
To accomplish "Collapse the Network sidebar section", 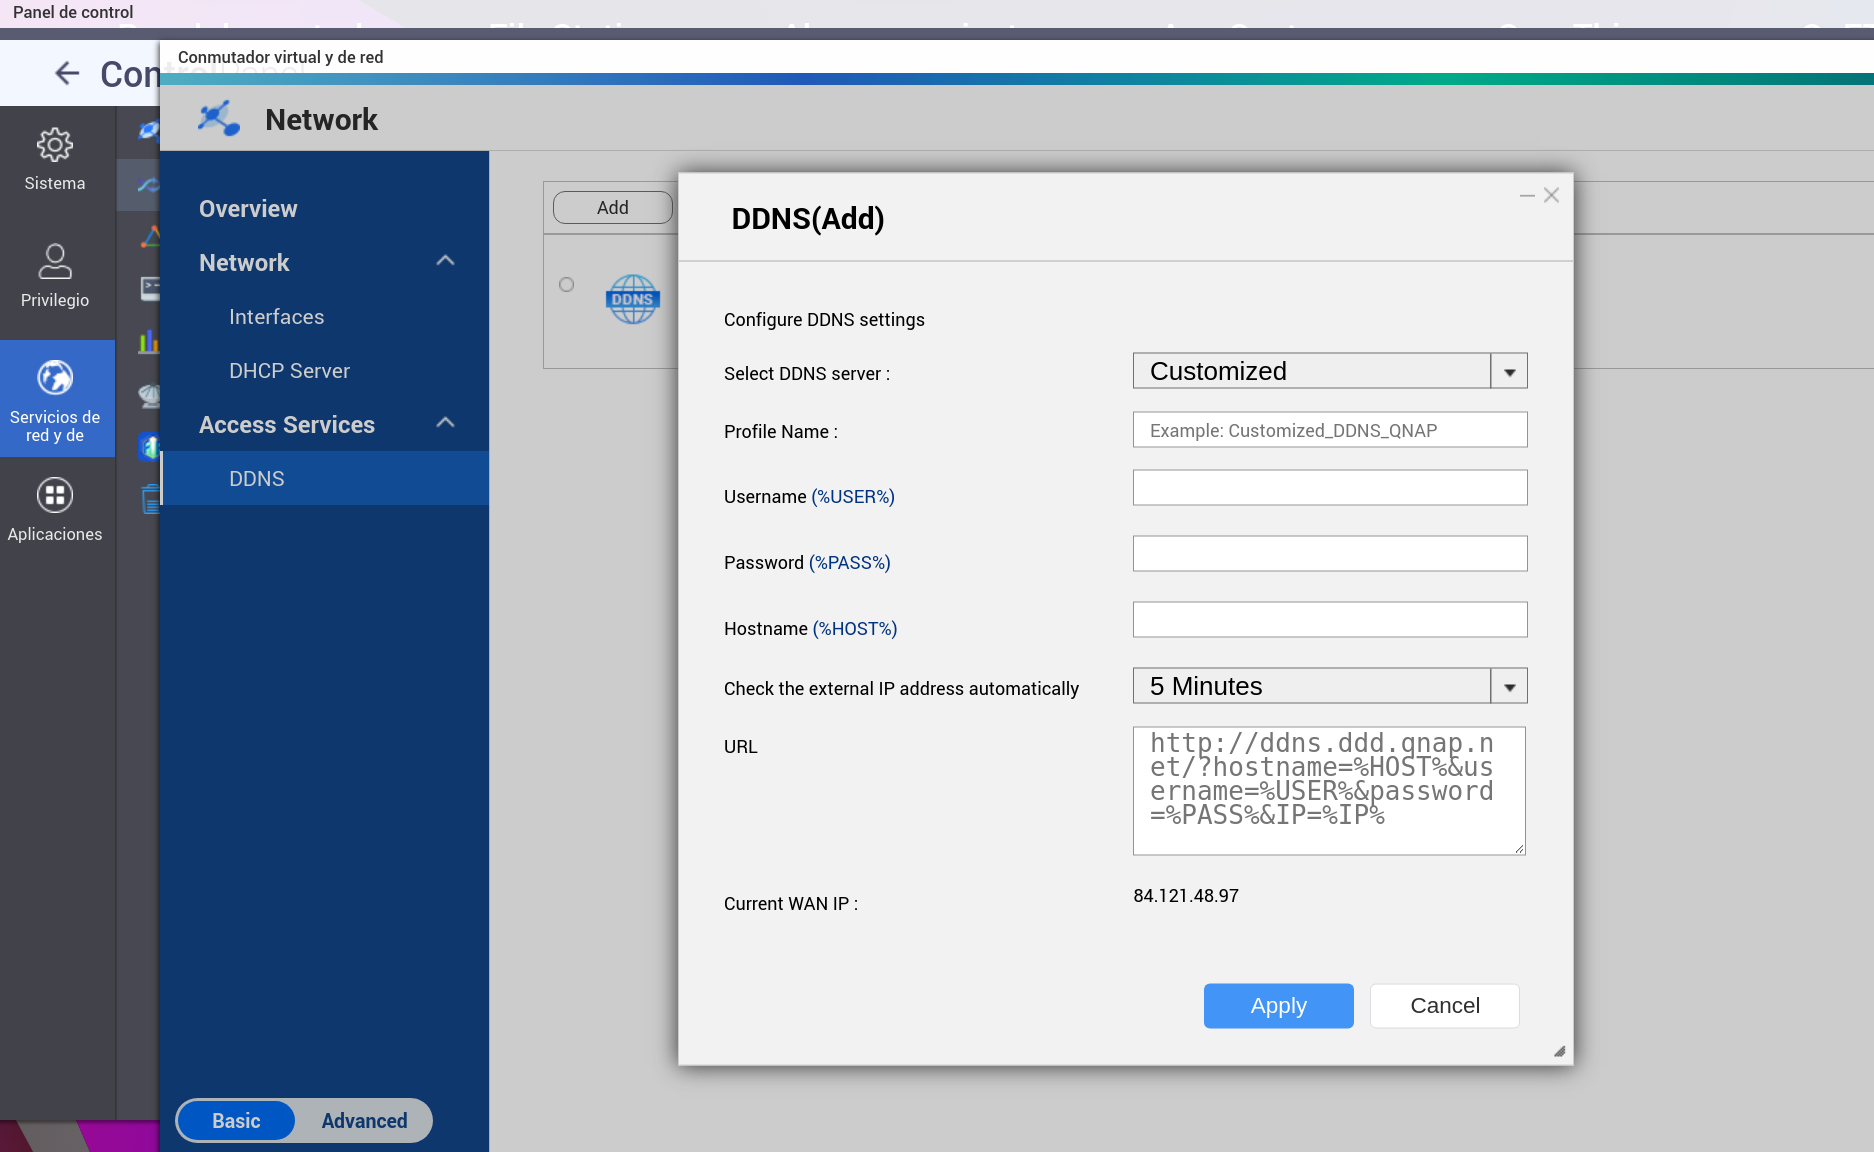I will point(446,262).
